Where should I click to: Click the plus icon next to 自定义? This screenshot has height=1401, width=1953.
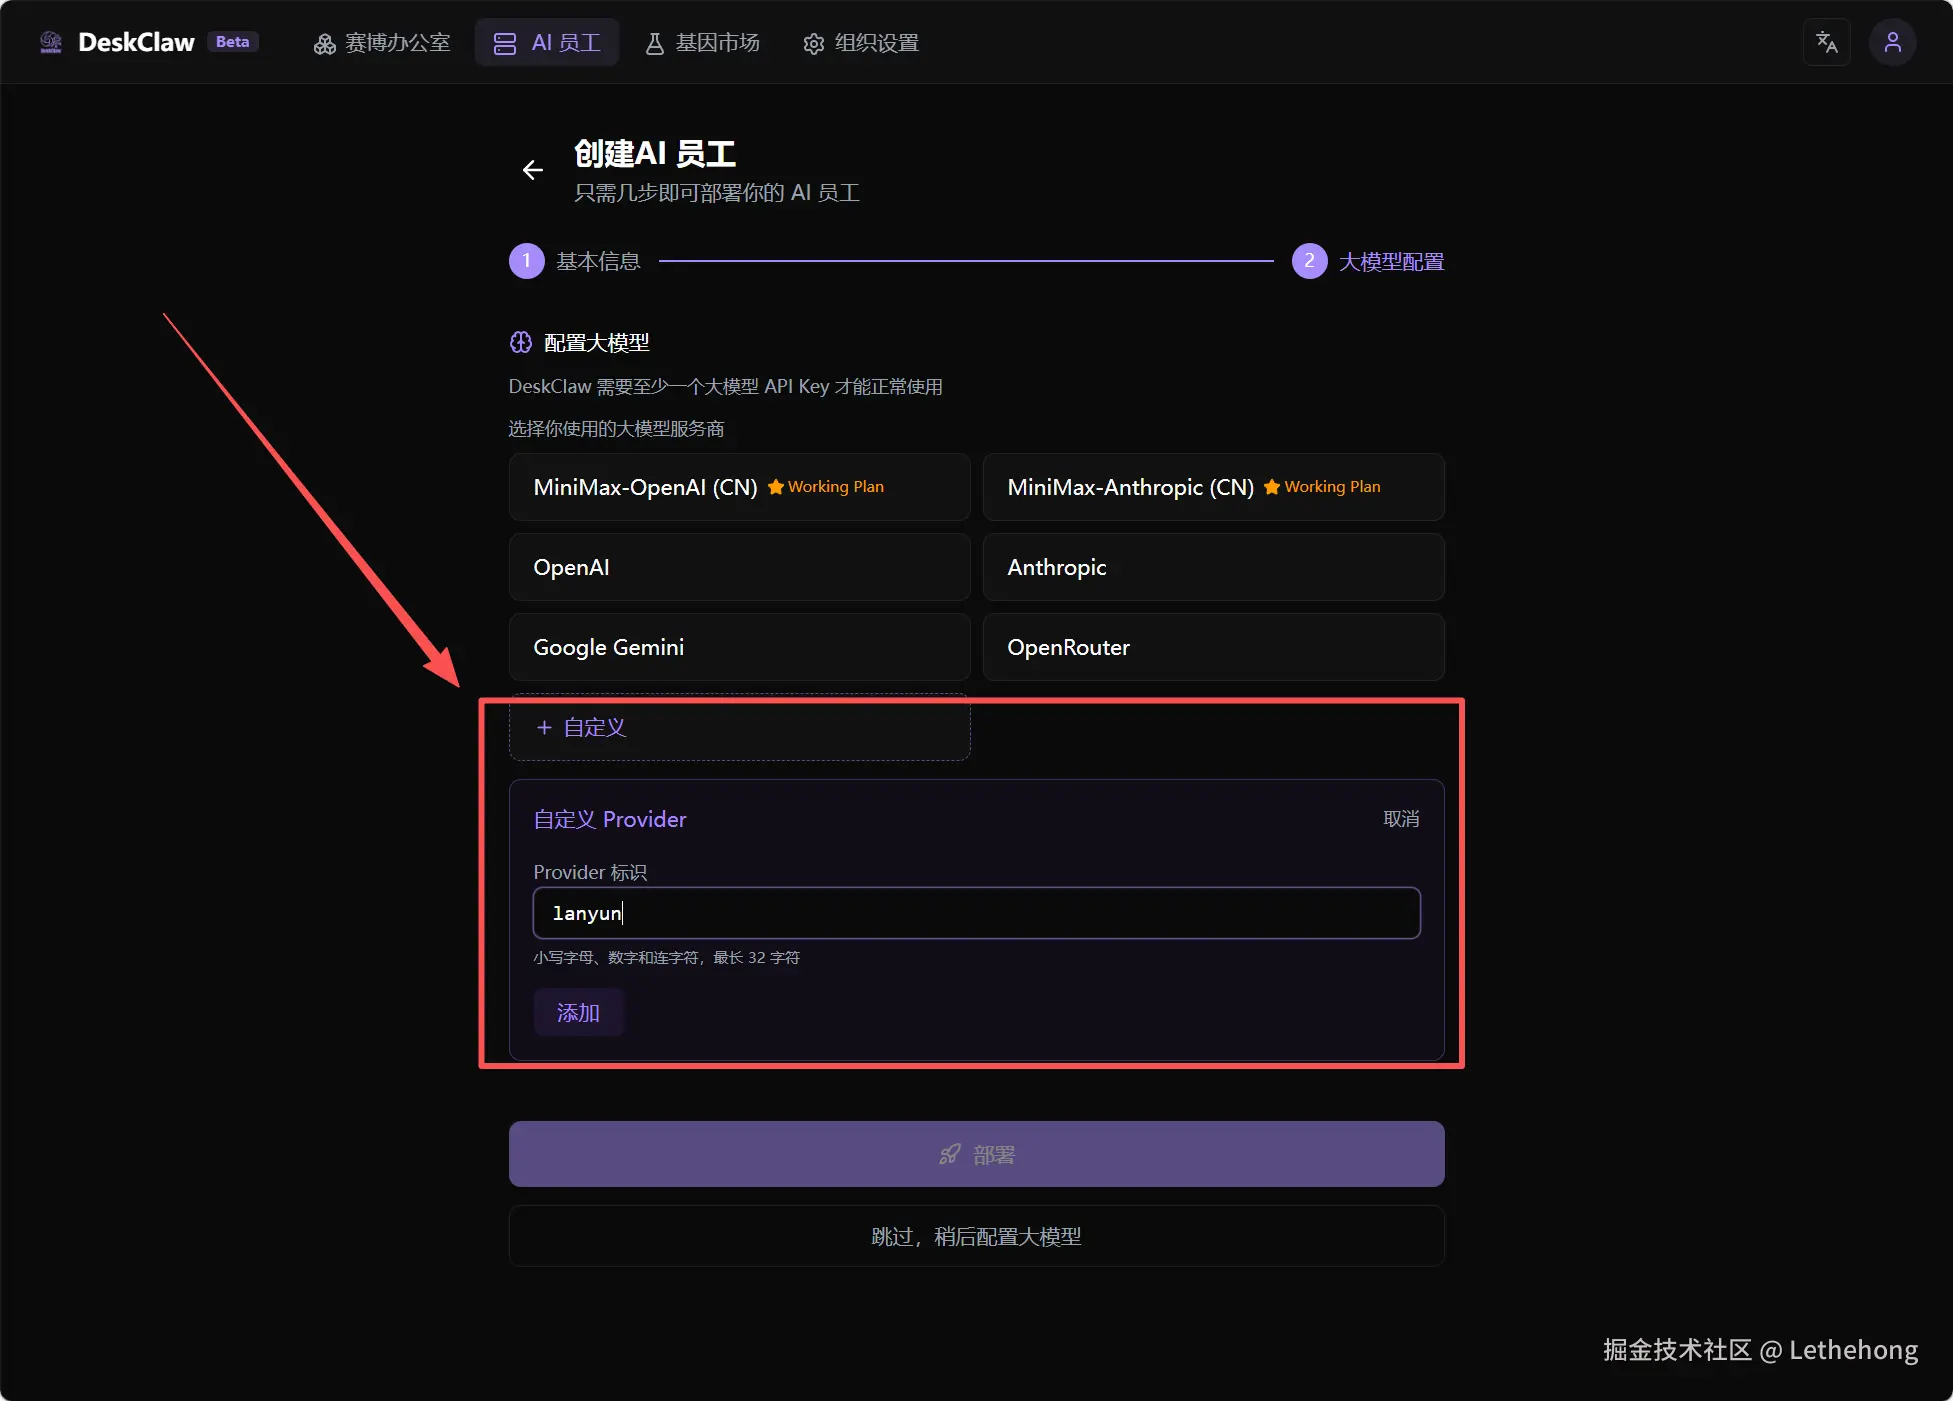[544, 727]
